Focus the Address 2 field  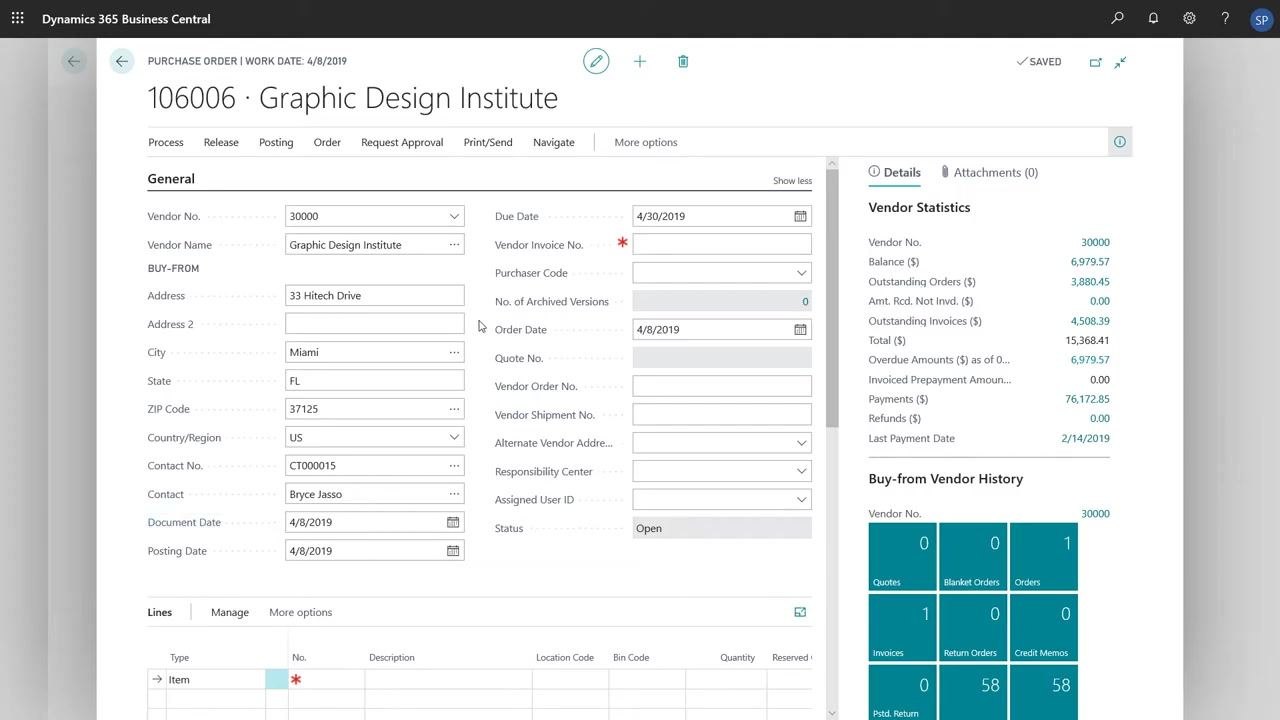pyautogui.click(x=375, y=324)
